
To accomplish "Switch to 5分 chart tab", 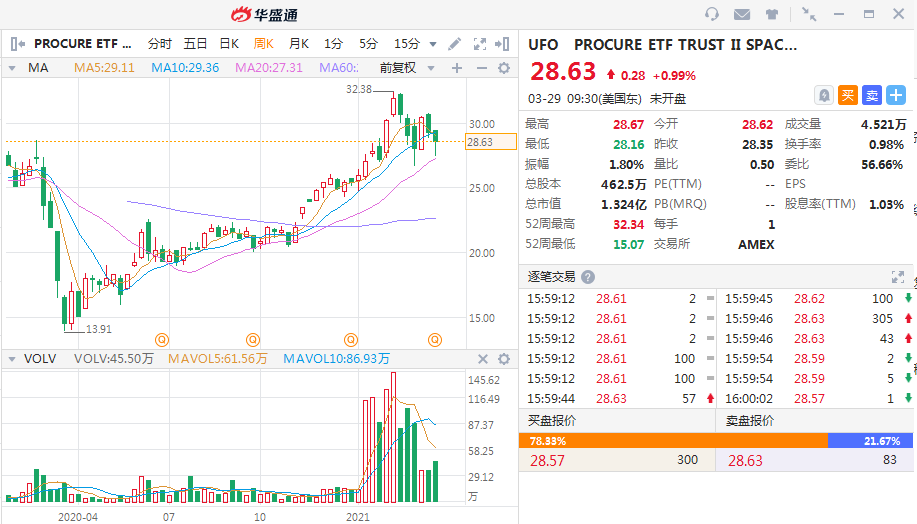I will [x=368, y=44].
